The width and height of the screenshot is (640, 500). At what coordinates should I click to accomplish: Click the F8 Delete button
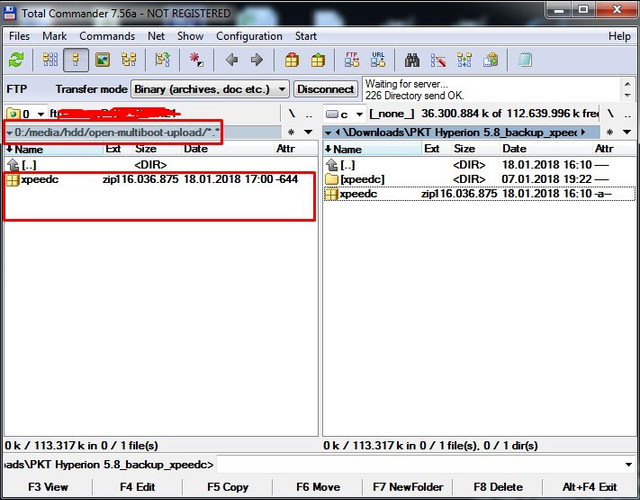[498, 487]
